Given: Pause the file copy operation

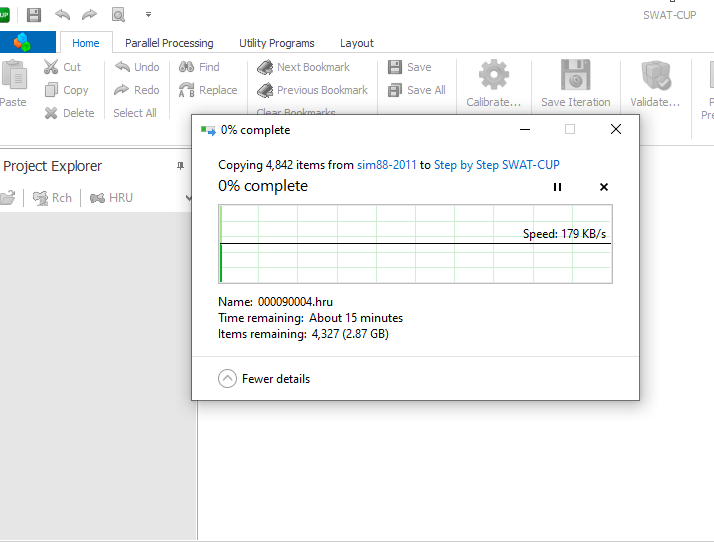Looking at the screenshot, I should tap(557, 187).
